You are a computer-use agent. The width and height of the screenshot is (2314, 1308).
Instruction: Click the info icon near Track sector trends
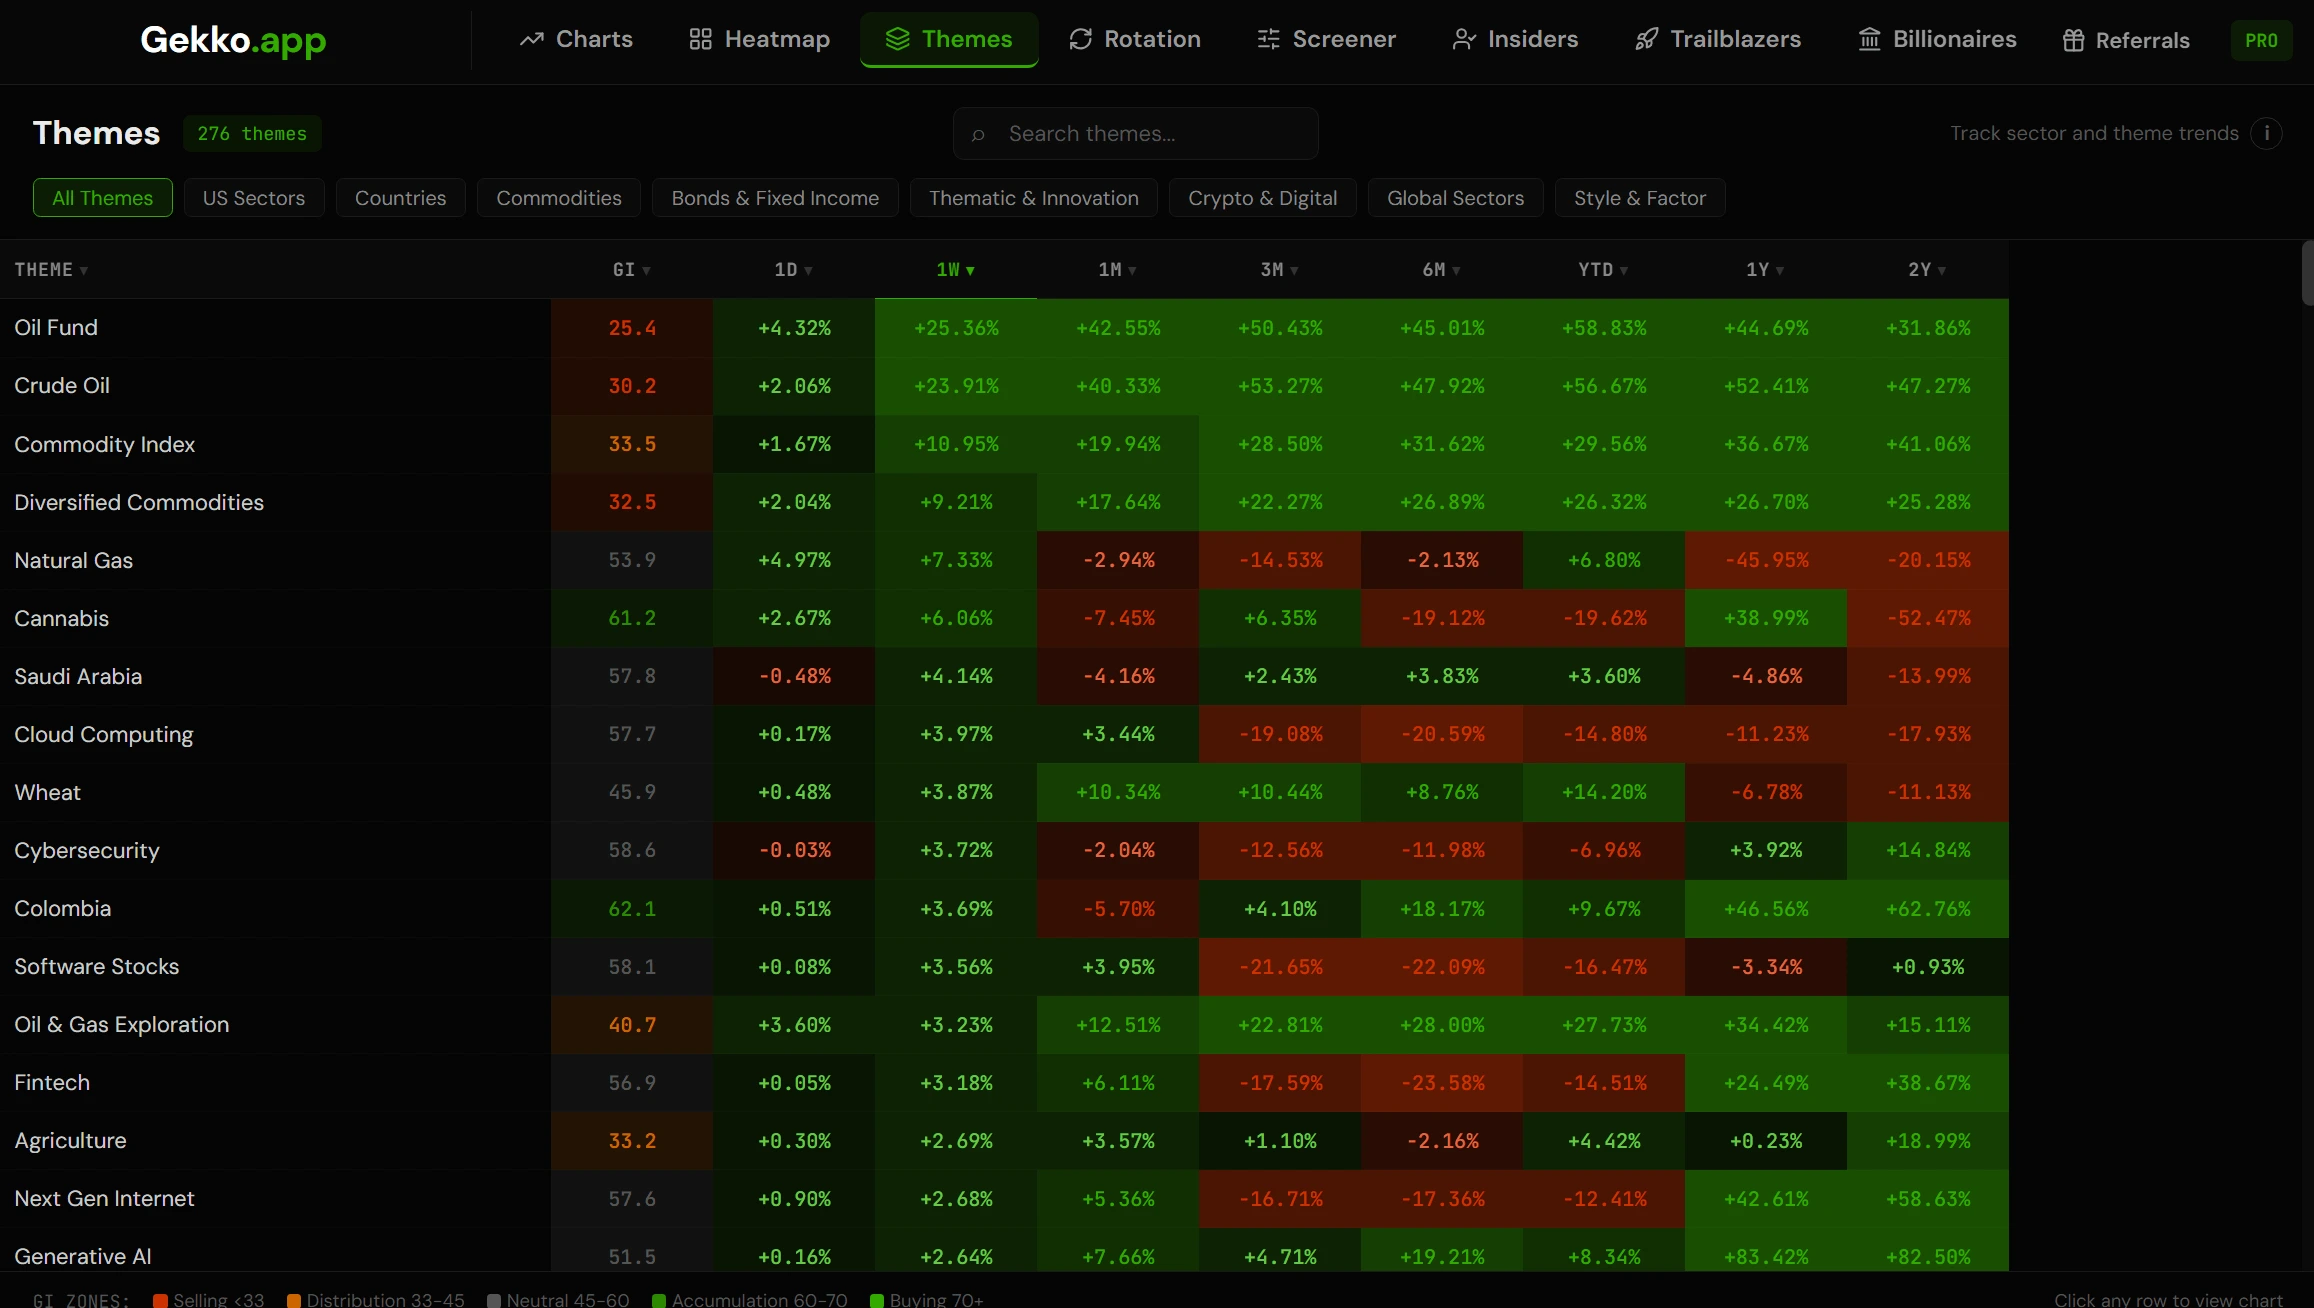(2266, 133)
